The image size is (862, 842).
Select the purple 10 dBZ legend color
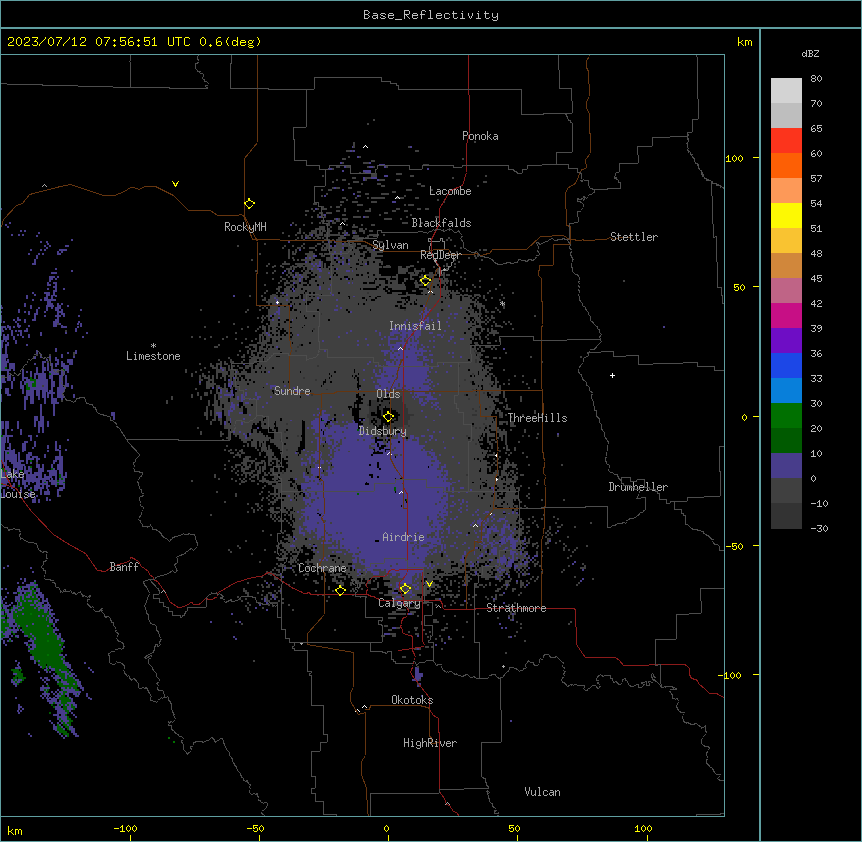click(786, 466)
